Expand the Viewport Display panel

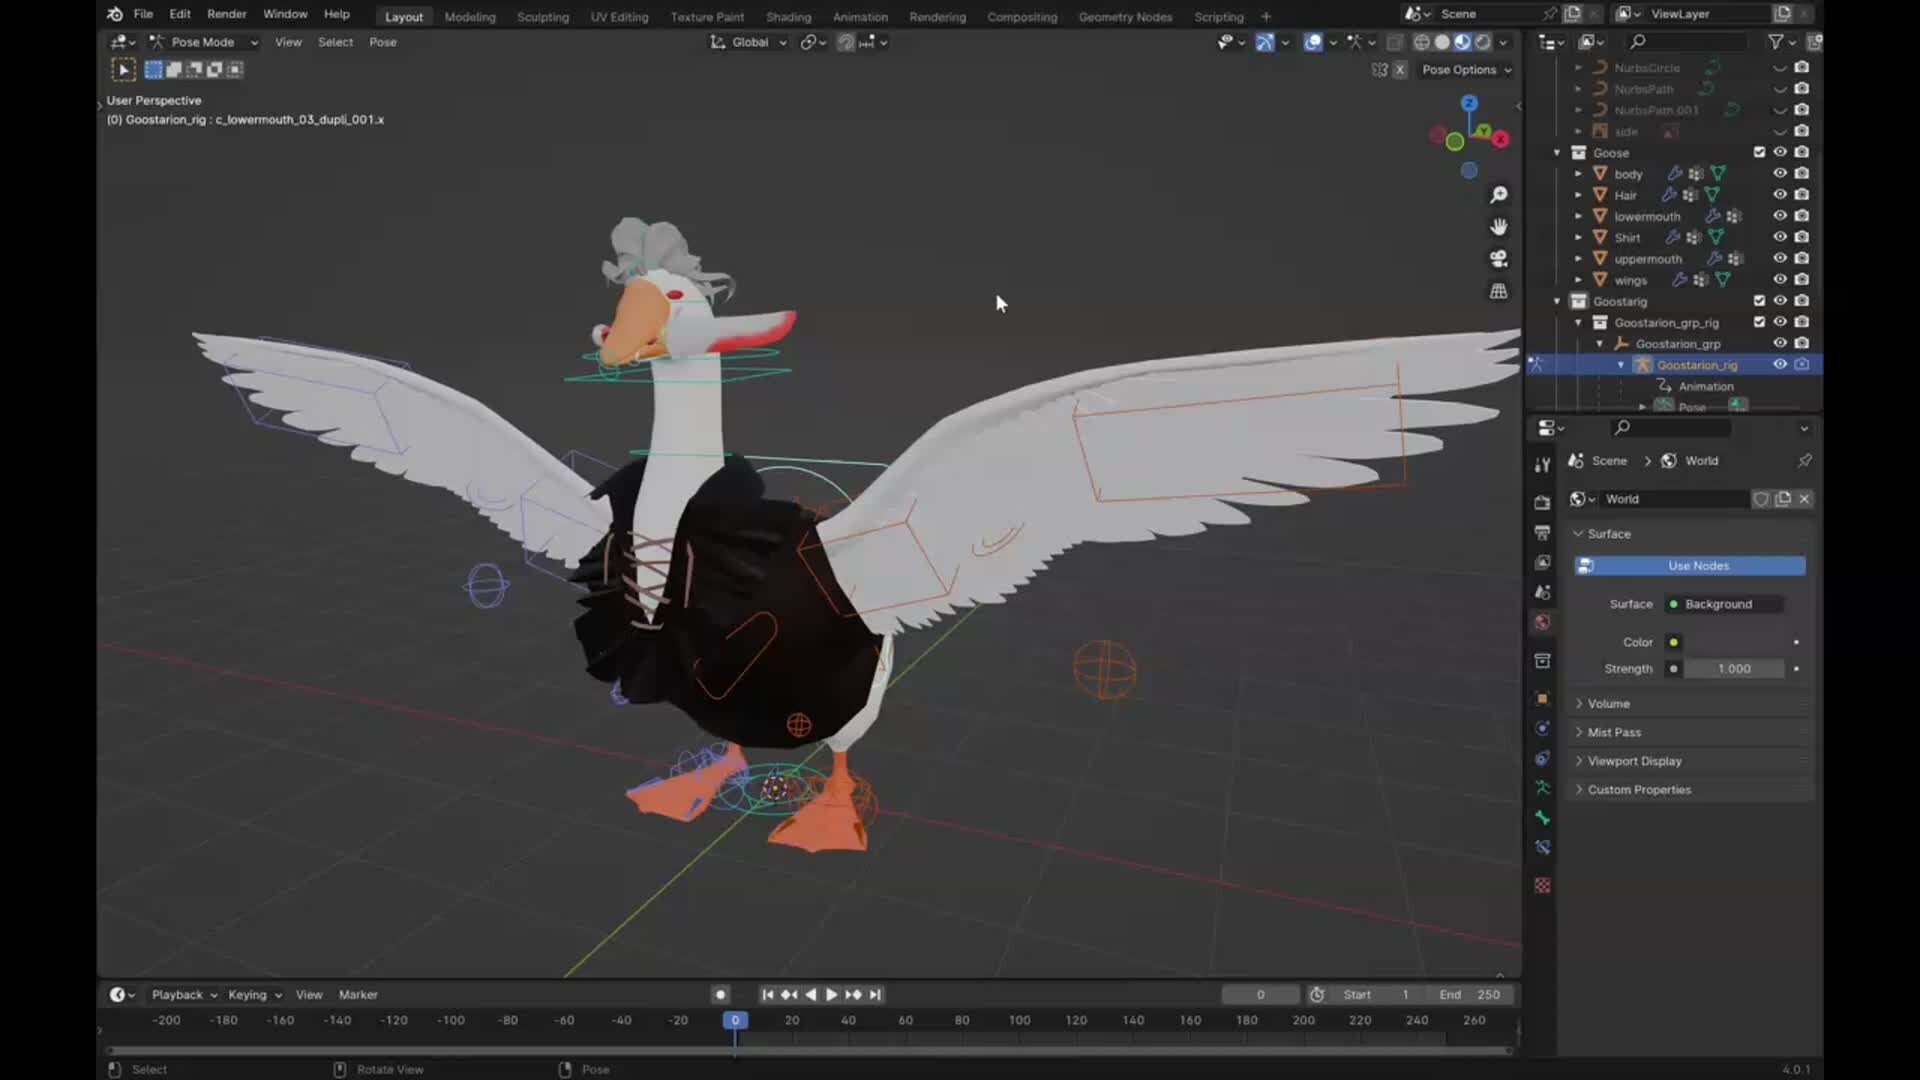click(1634, 761)
